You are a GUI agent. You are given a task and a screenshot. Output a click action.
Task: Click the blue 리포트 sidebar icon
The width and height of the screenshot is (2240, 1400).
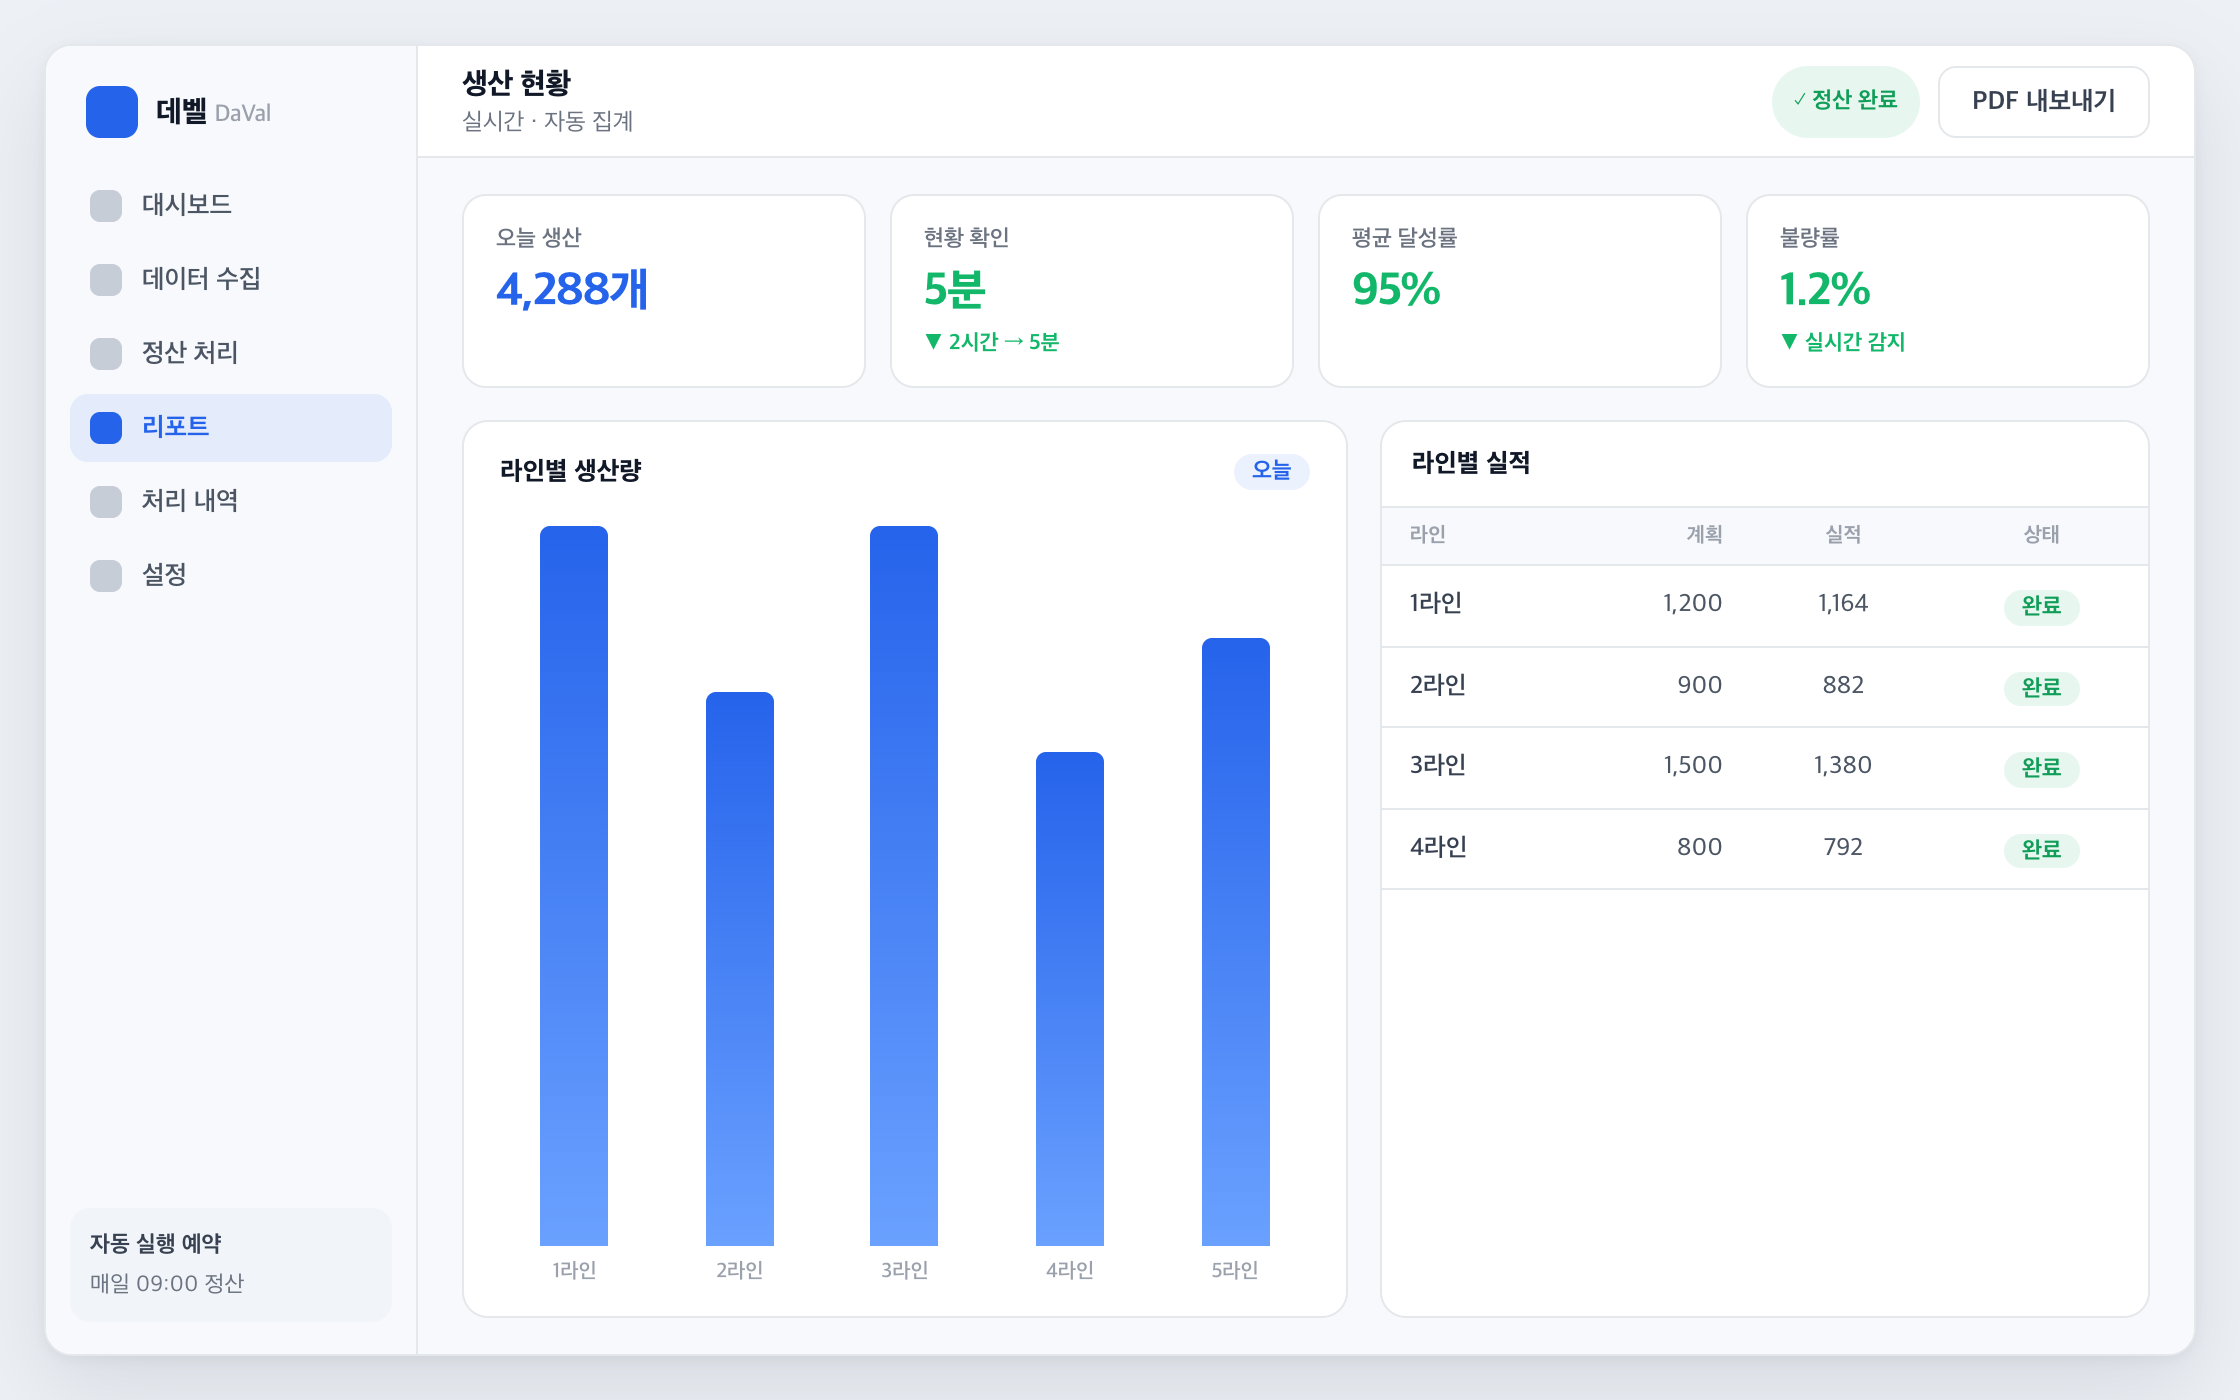click(106, 428)
